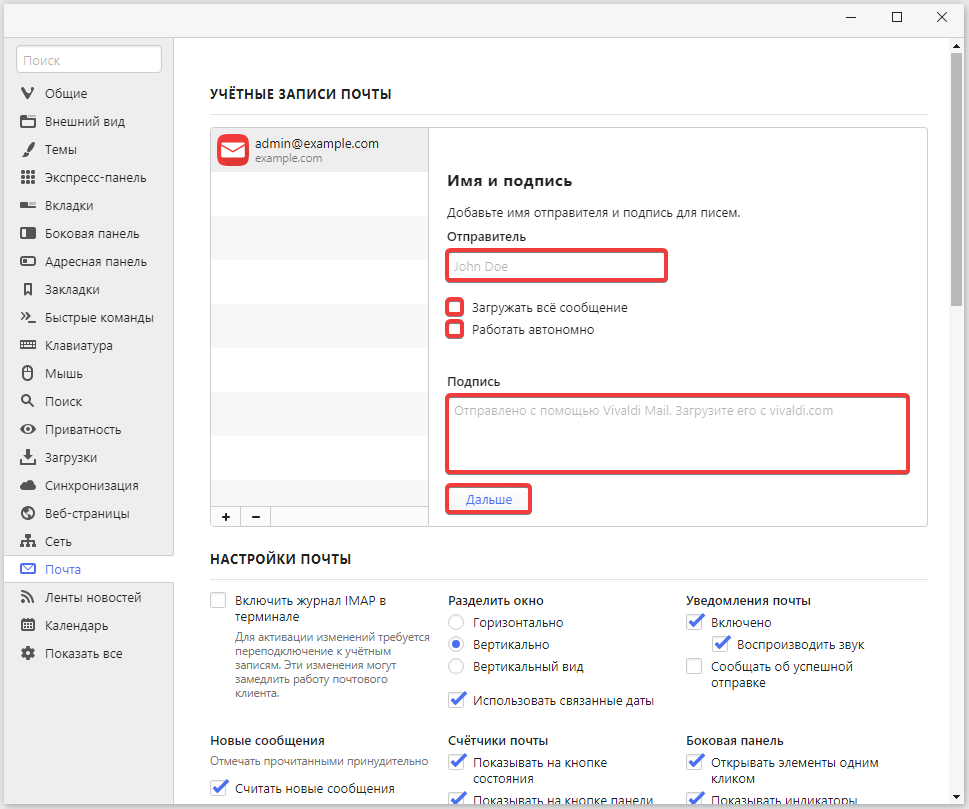Select the 'Горизонтально' split window radio

(x=456, y=623)
